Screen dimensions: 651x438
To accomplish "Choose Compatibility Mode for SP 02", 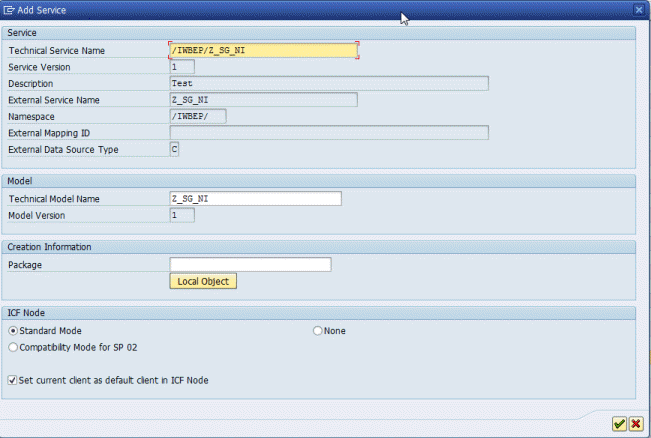I will (x=13, y=347).
